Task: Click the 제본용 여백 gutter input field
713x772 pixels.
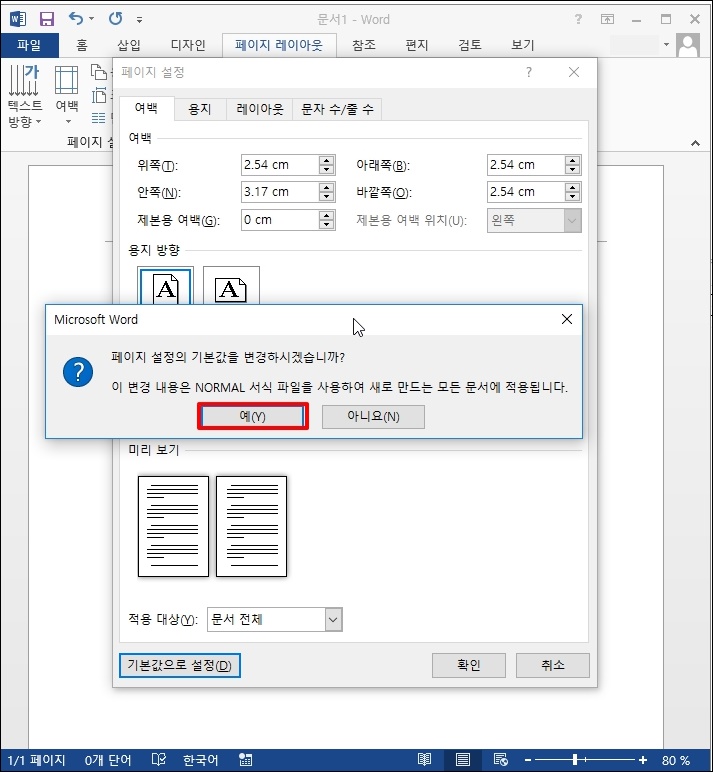Action: pyautogui.click(x=280, y=220)
